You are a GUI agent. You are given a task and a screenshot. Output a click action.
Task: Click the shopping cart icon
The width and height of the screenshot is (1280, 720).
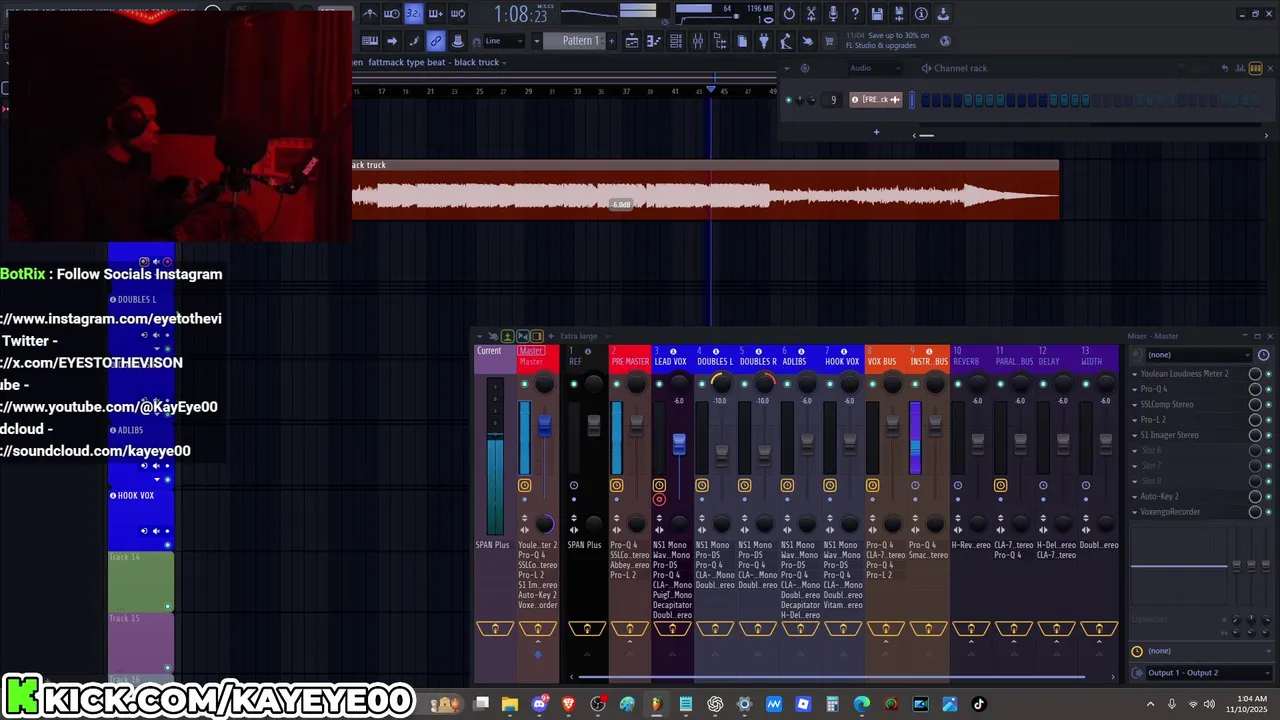pos(830,41)
